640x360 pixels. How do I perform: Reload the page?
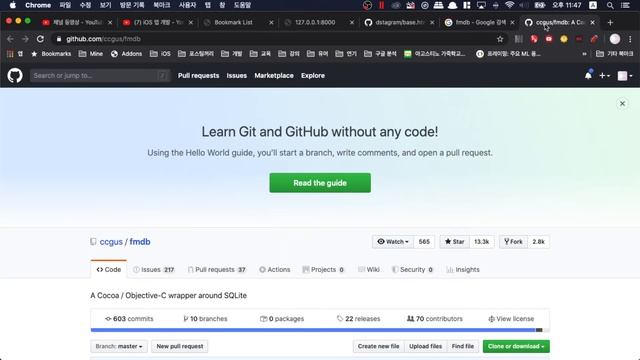click(x=40, y=39)
